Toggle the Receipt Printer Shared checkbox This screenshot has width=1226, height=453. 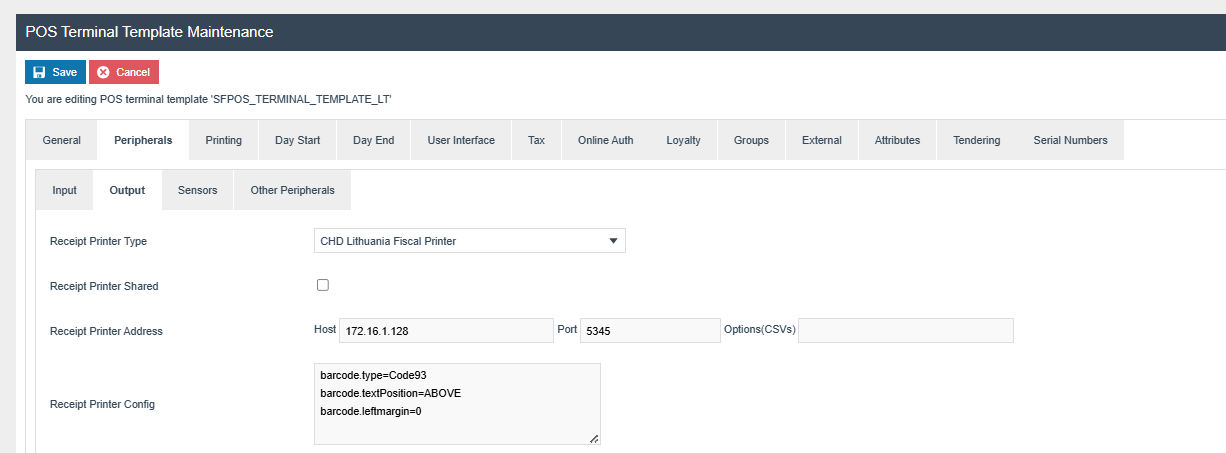[323, 285]
